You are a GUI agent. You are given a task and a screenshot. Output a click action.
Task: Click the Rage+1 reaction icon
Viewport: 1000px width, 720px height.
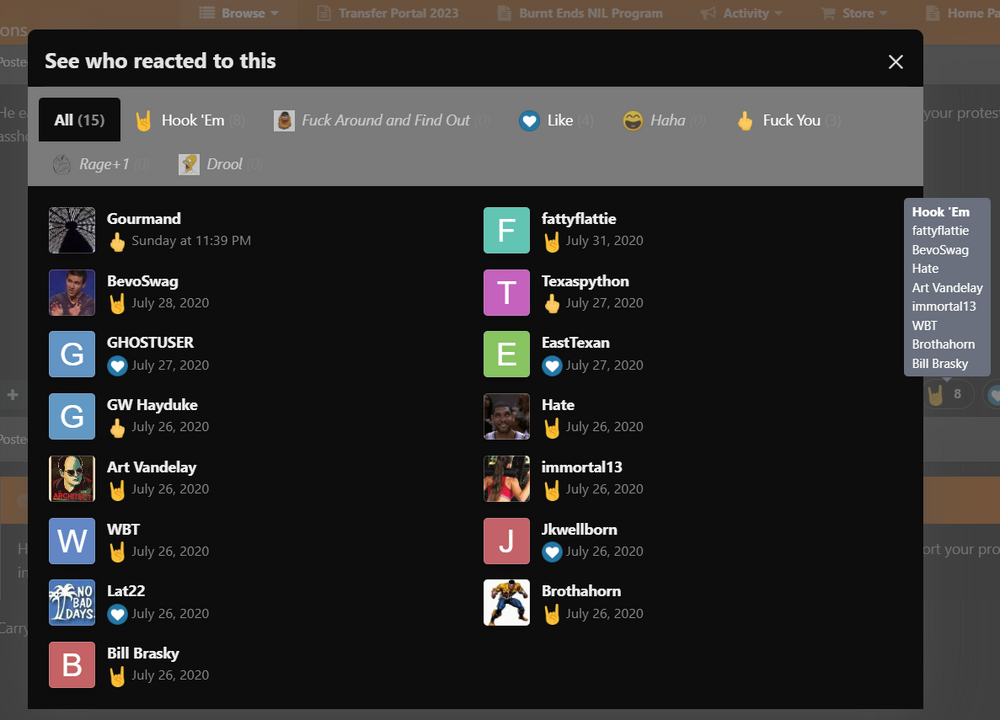[x=62, y=165]
